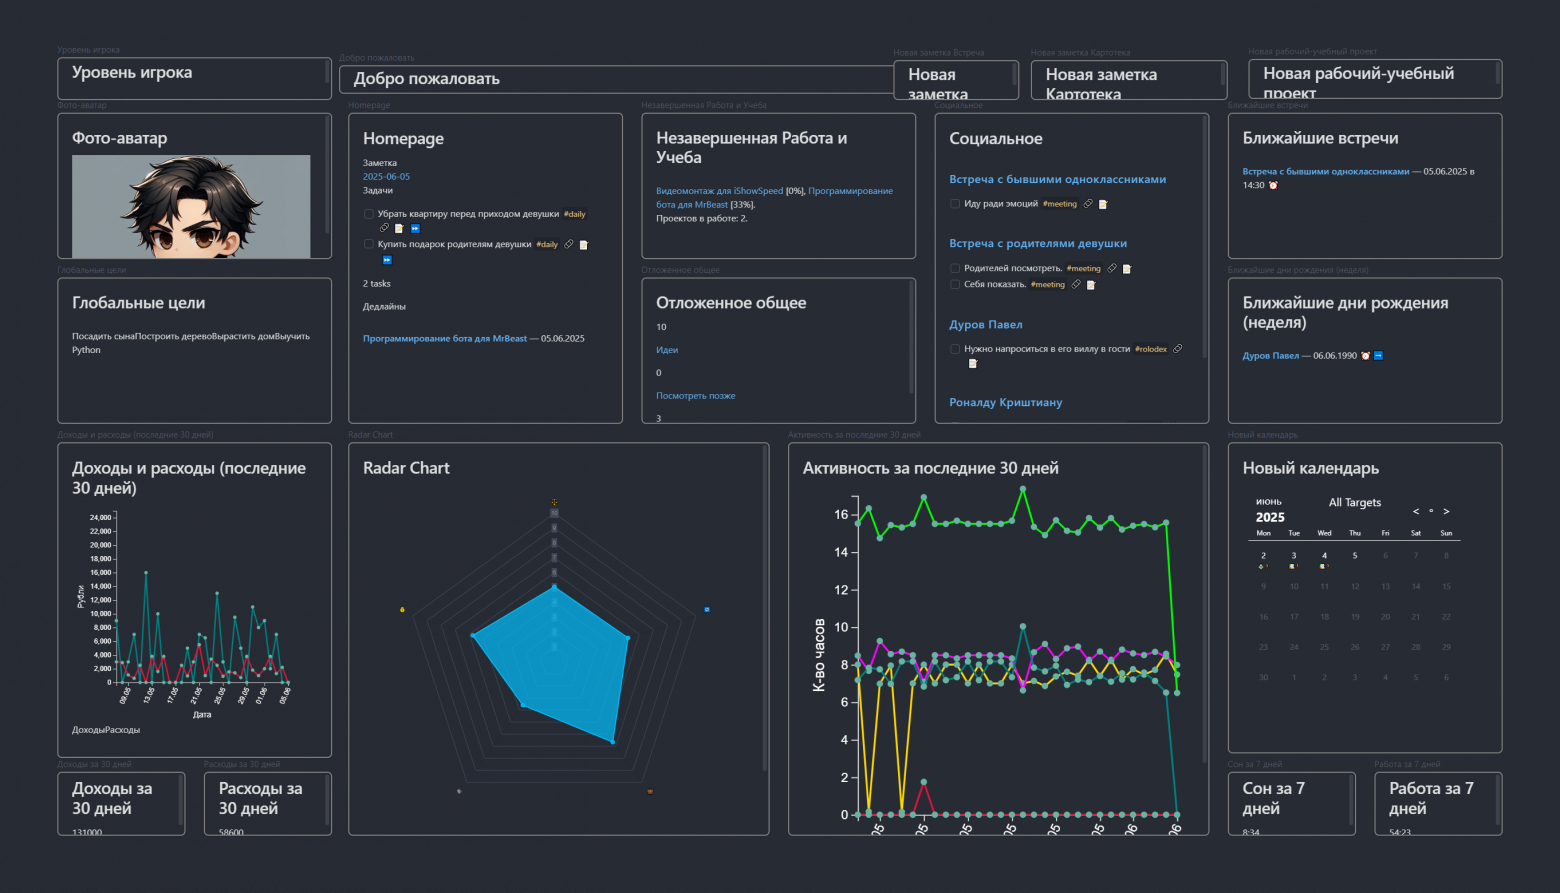This screenshot has height=893, width=1560.
Task: Check the "Родителей посмотреть." task checkbox
Action: (x=955, y=268)
